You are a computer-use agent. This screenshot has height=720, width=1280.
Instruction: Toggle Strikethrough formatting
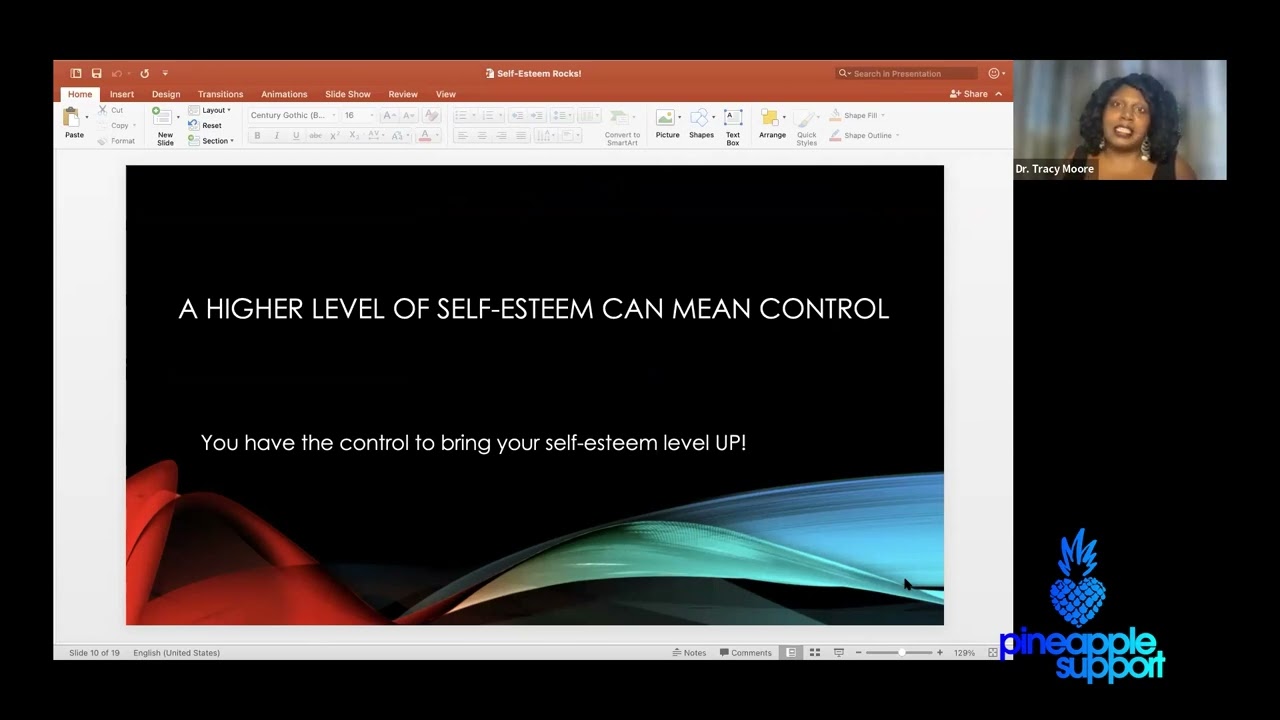click(316, 135)
